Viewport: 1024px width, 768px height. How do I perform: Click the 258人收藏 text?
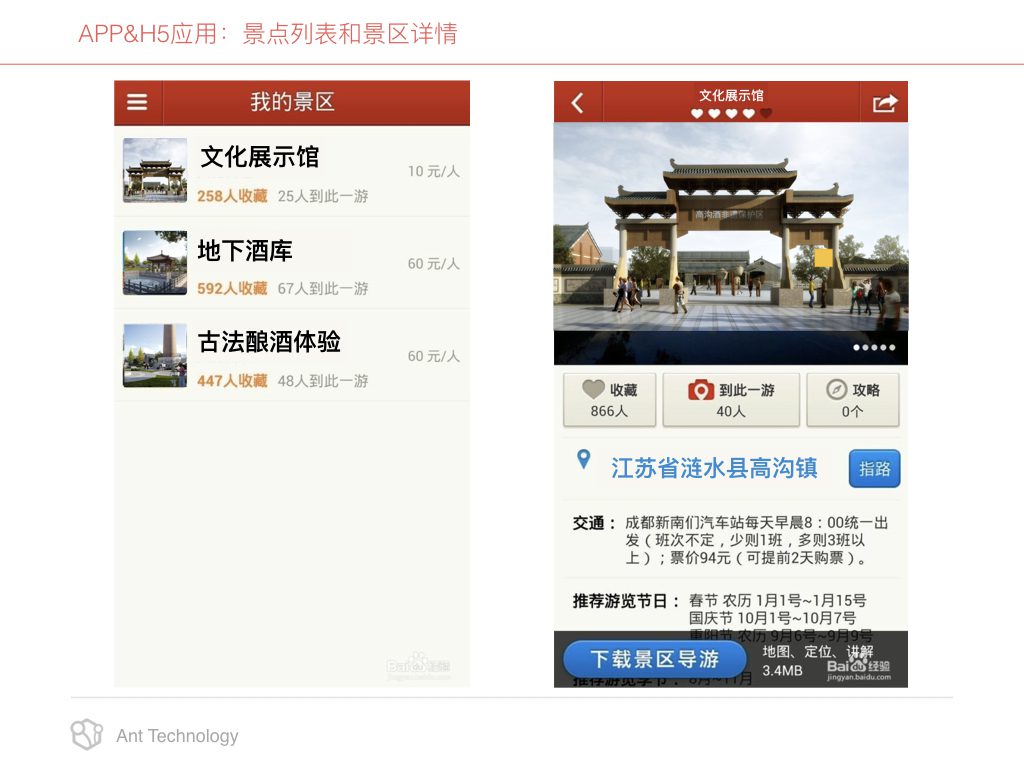pos(232,196)
